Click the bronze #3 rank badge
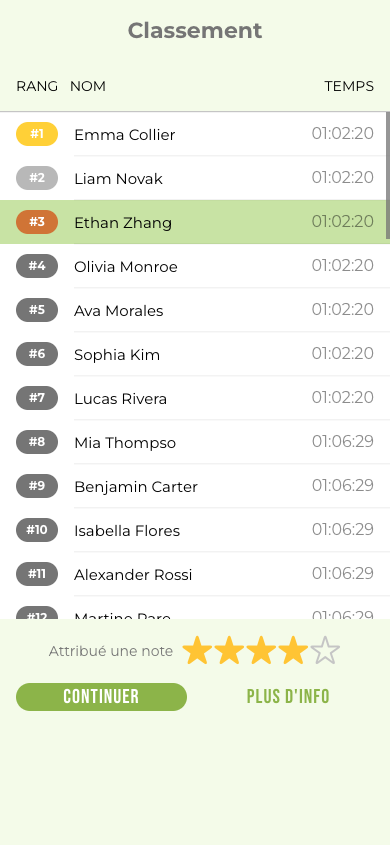 (x=37, y=222)
